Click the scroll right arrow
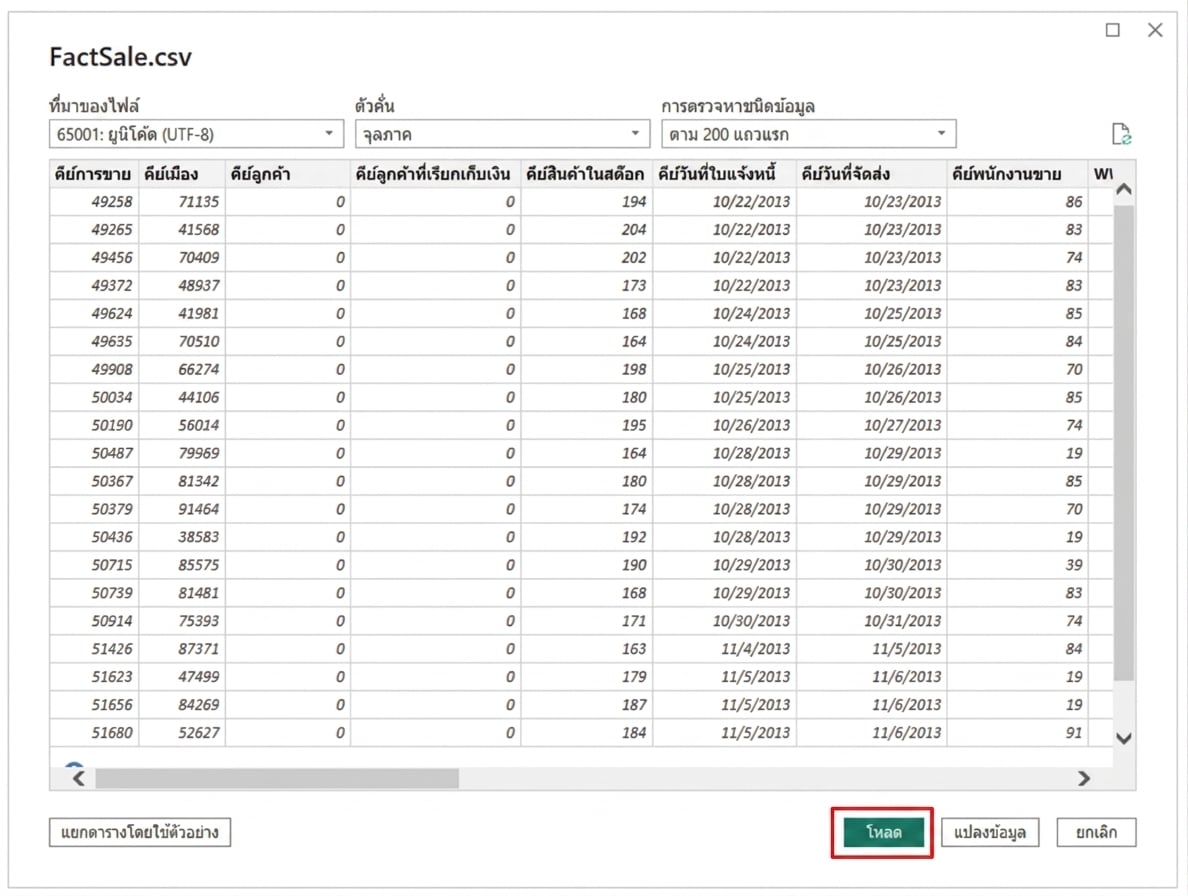 pos(1084,778)
